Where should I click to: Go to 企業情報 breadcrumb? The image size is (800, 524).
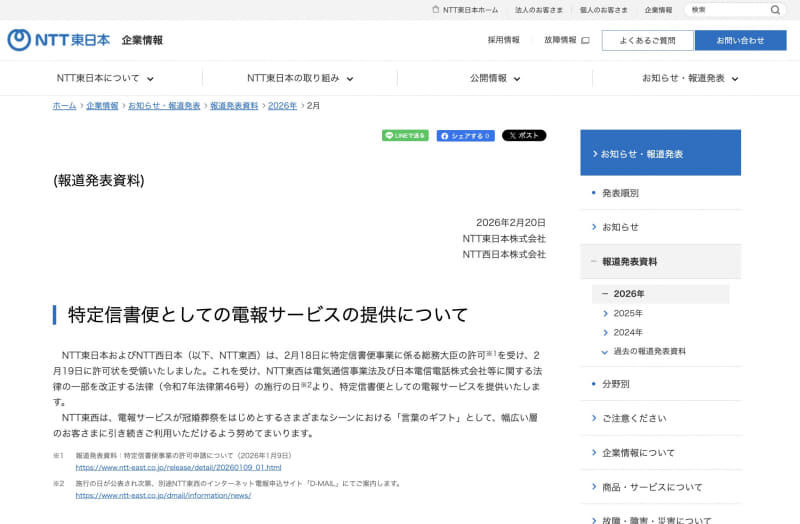102,106
